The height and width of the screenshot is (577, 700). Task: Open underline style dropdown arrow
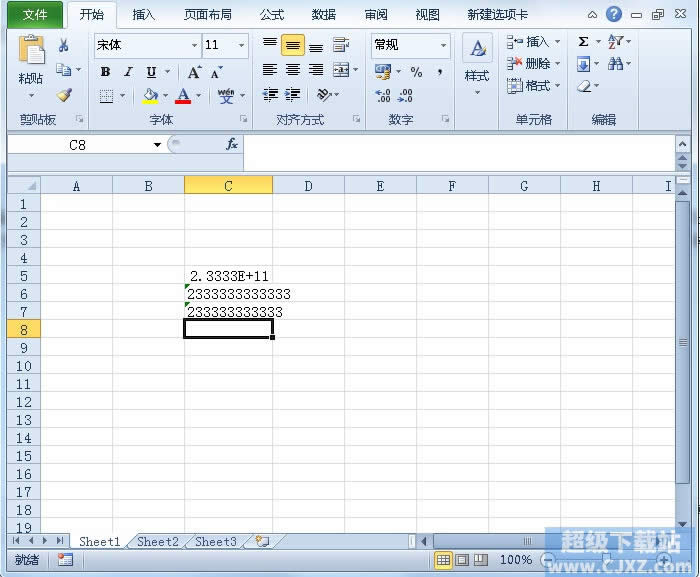(x=168, y=72)
